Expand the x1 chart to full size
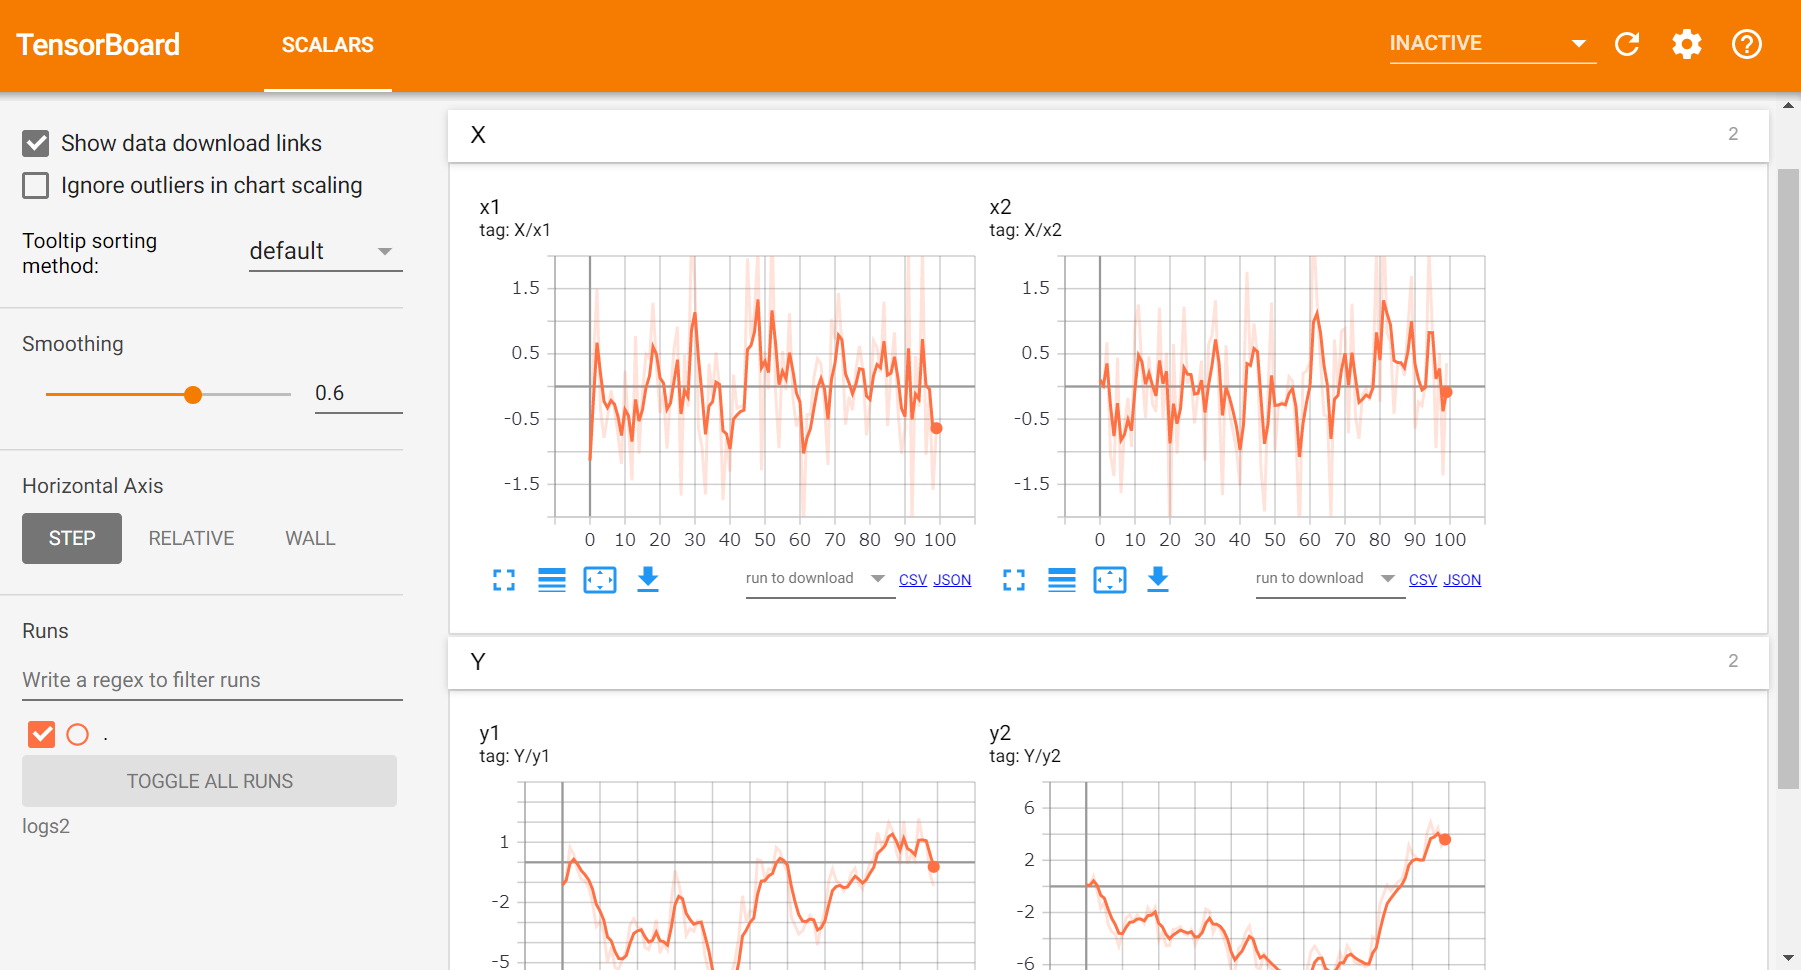 (504, 580)
